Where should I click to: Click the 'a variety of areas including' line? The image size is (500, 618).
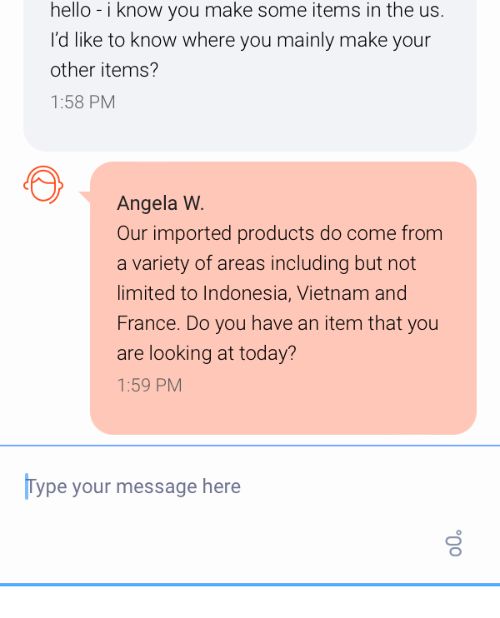266,263
